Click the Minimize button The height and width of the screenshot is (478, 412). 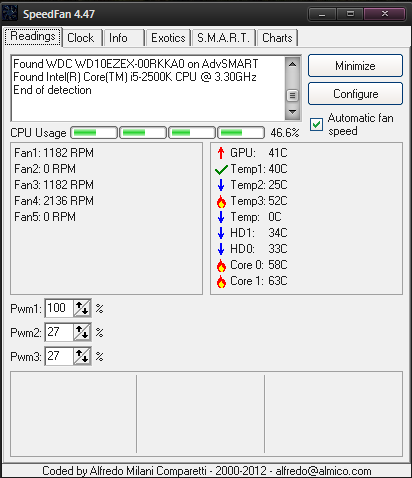tap(355, 66)
